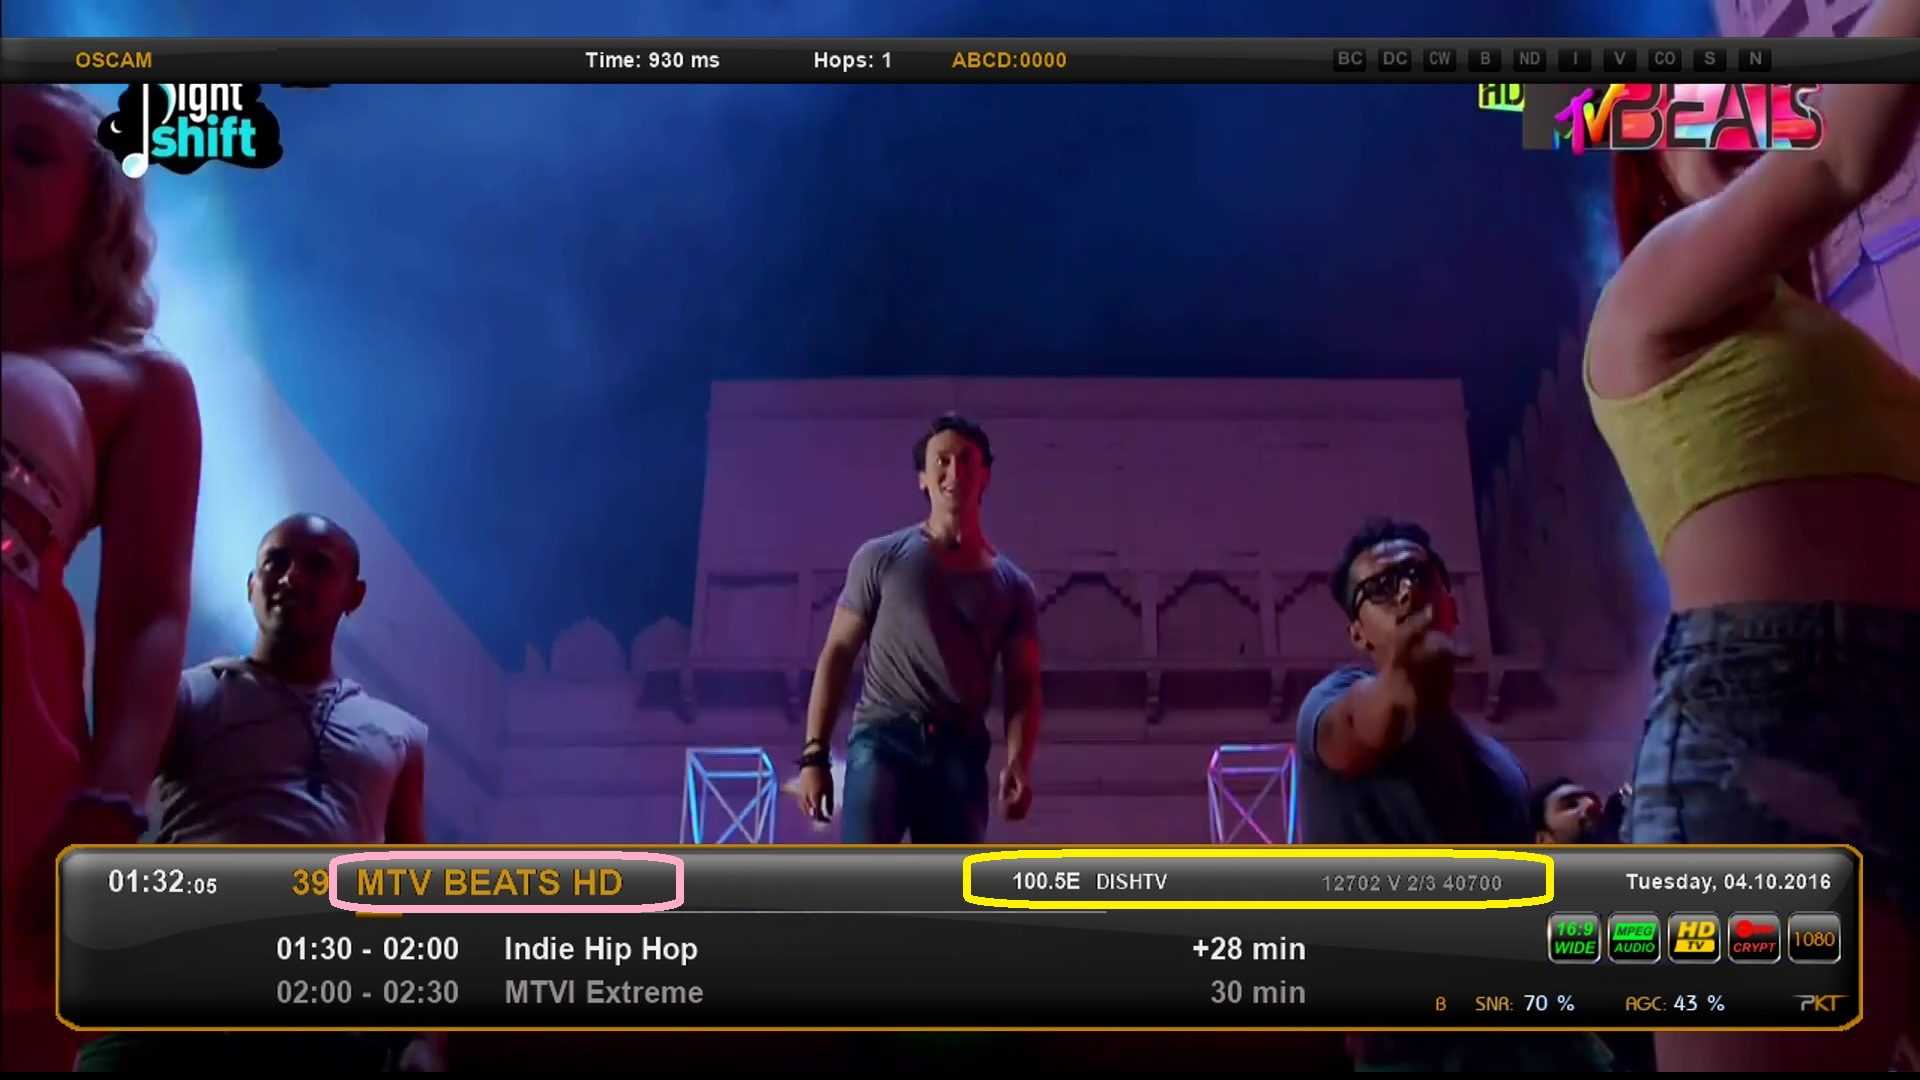Select next programme MTVI Extreme
1920x1080 pixels.
click(604, 992)
